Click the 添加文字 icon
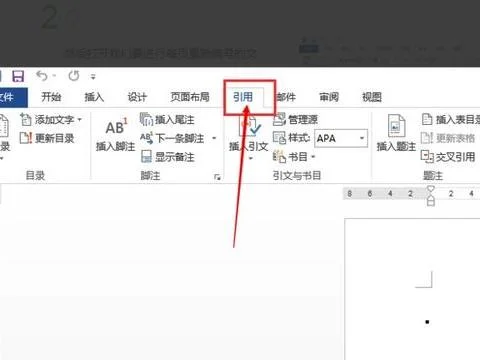 coord(26,119)
